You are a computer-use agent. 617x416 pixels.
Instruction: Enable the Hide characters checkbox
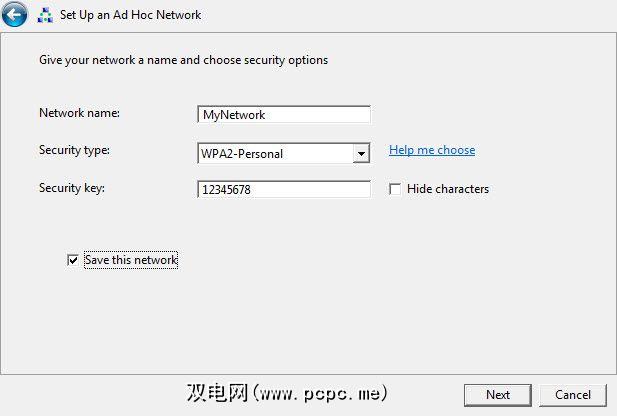[x=396, y=189]
